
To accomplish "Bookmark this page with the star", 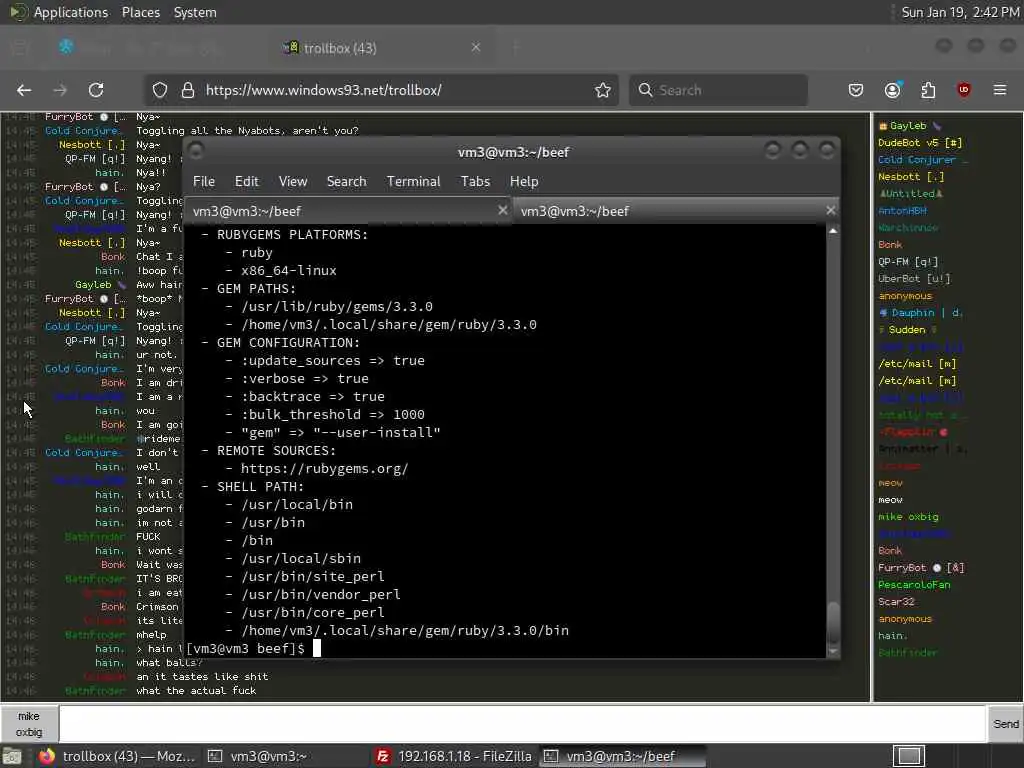I will pos(602,90).
